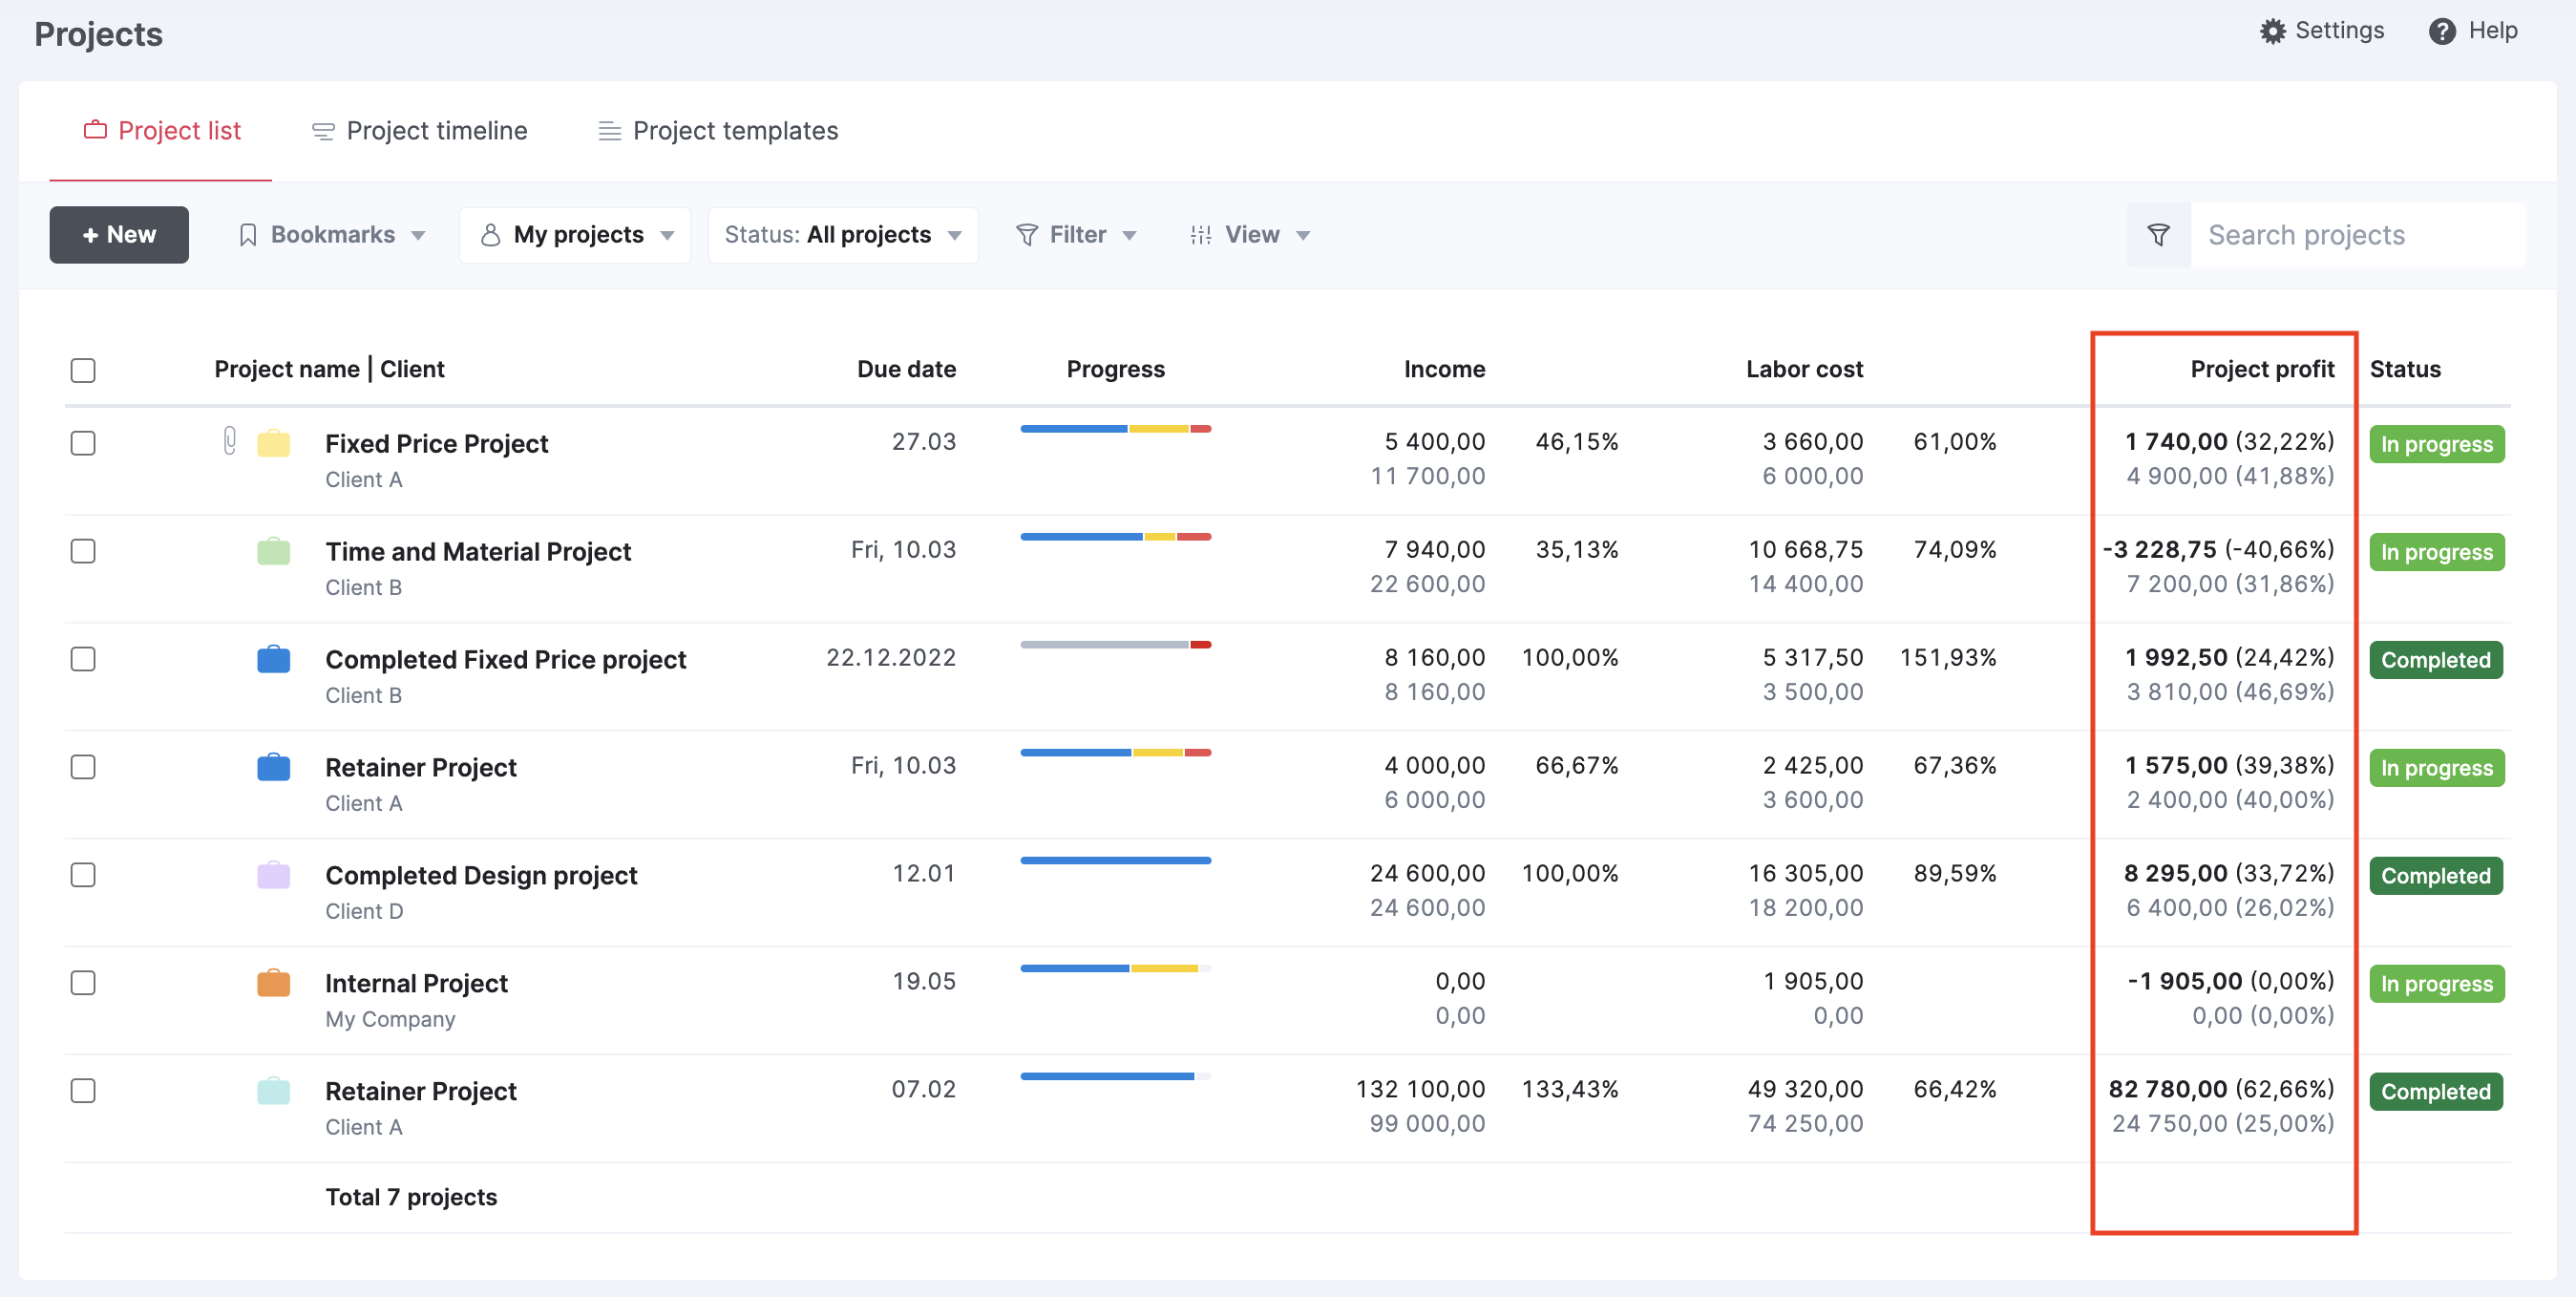Toggle checkbox next to Time and Material Project

(x=86, y=551)
